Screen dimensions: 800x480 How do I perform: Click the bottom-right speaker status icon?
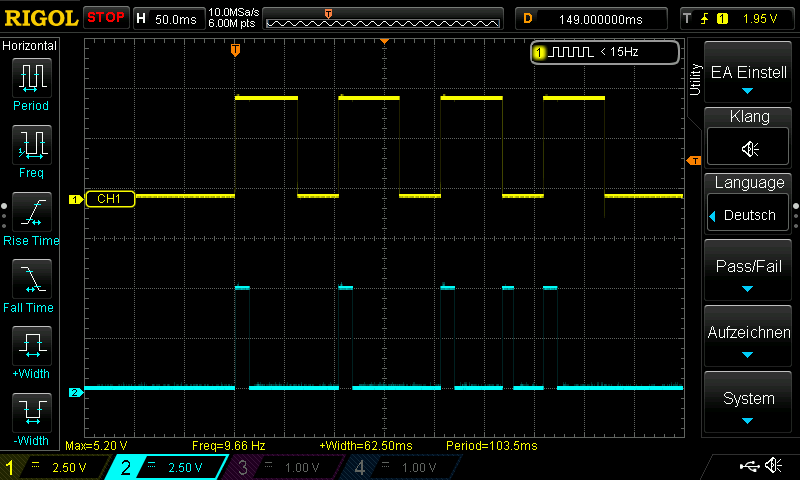(773, 466)
